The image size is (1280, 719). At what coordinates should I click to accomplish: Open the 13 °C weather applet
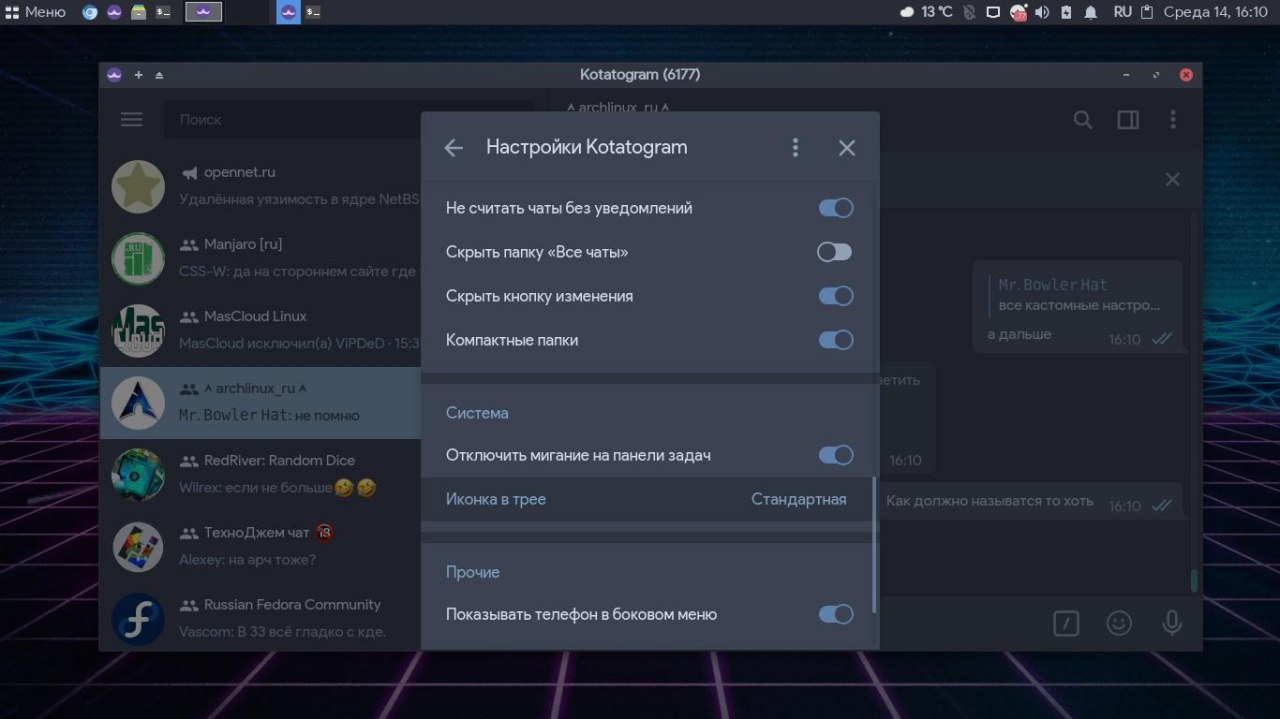point(926,12)
